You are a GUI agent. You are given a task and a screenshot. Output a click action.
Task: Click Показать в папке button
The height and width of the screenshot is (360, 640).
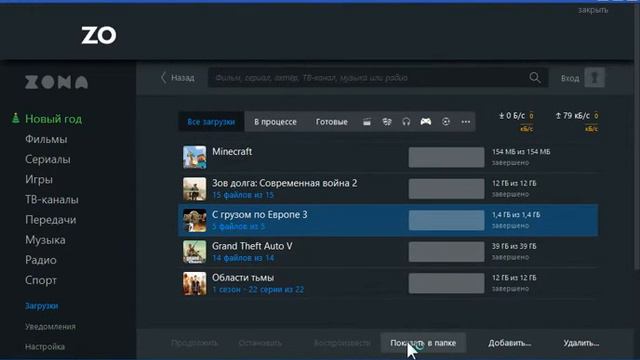click(x=423, y=343)
